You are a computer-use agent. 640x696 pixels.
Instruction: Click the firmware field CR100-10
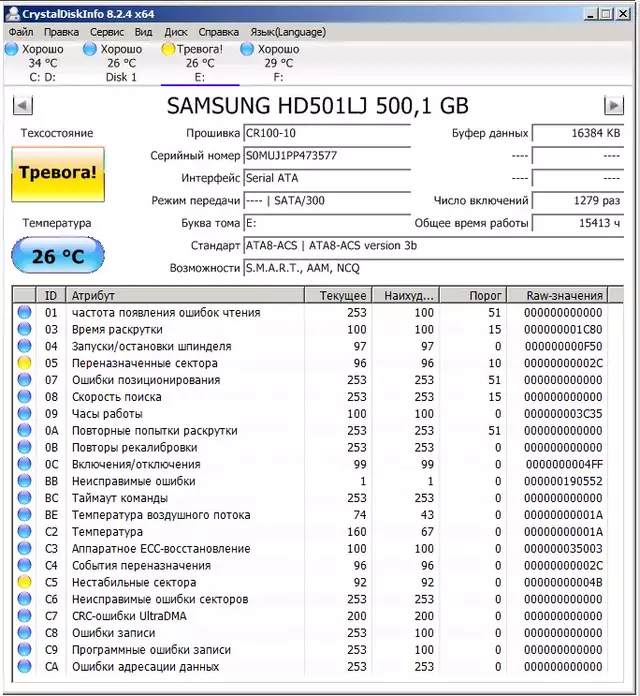tap(327, 133)
